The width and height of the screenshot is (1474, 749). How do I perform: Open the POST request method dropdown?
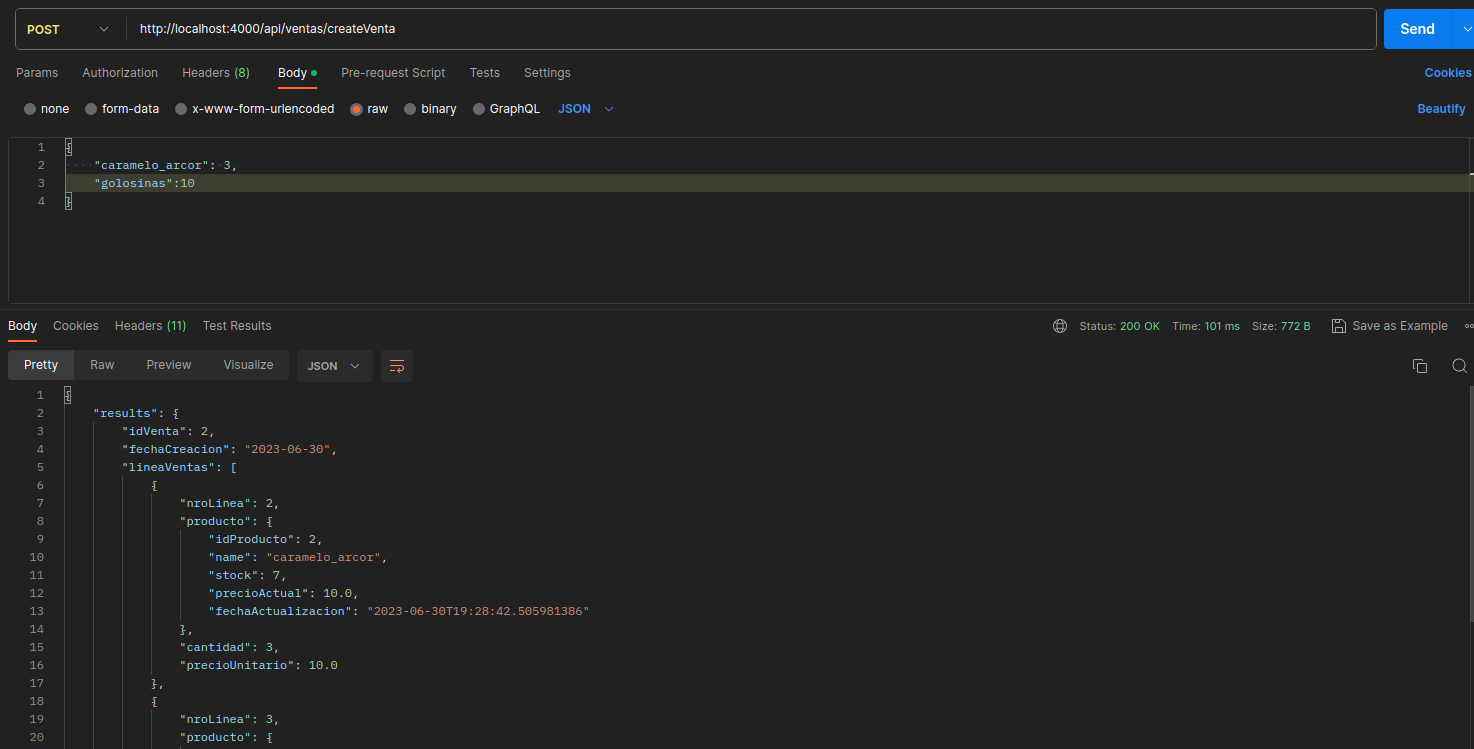pyautogui.click(x=68, y=29)
